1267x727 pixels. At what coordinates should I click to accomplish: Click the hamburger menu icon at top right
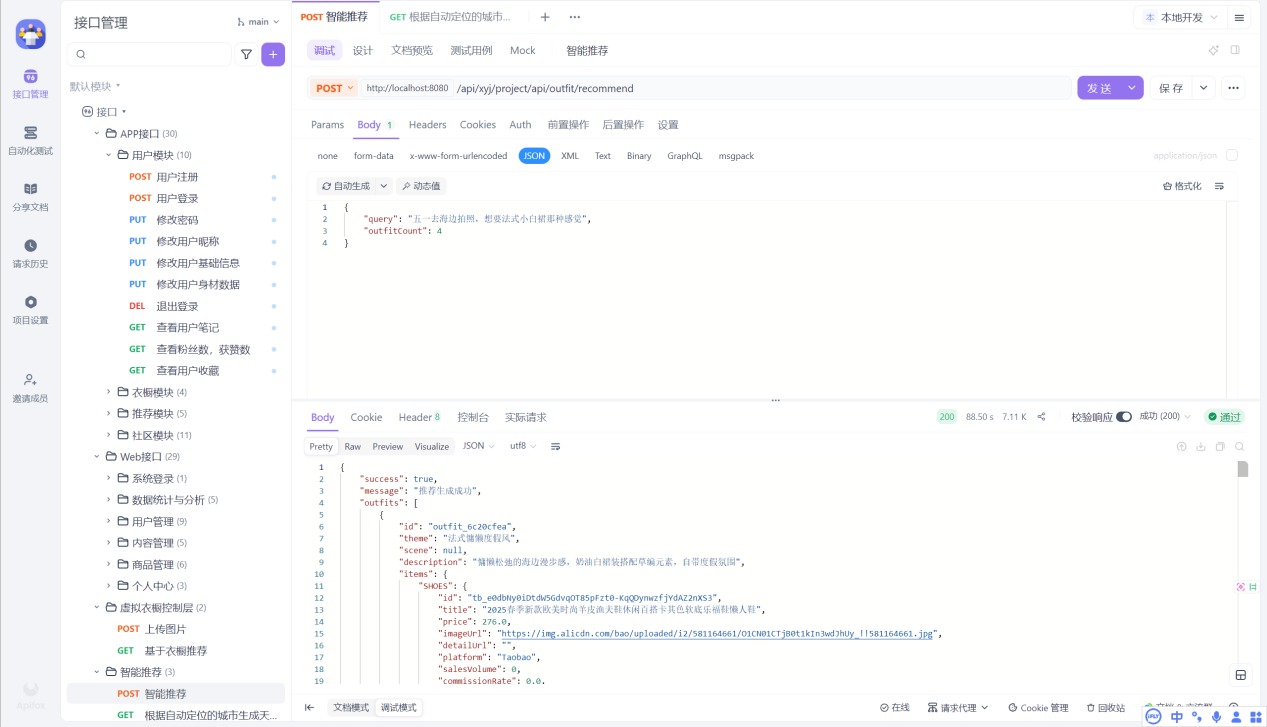(x=1240, y=18)
